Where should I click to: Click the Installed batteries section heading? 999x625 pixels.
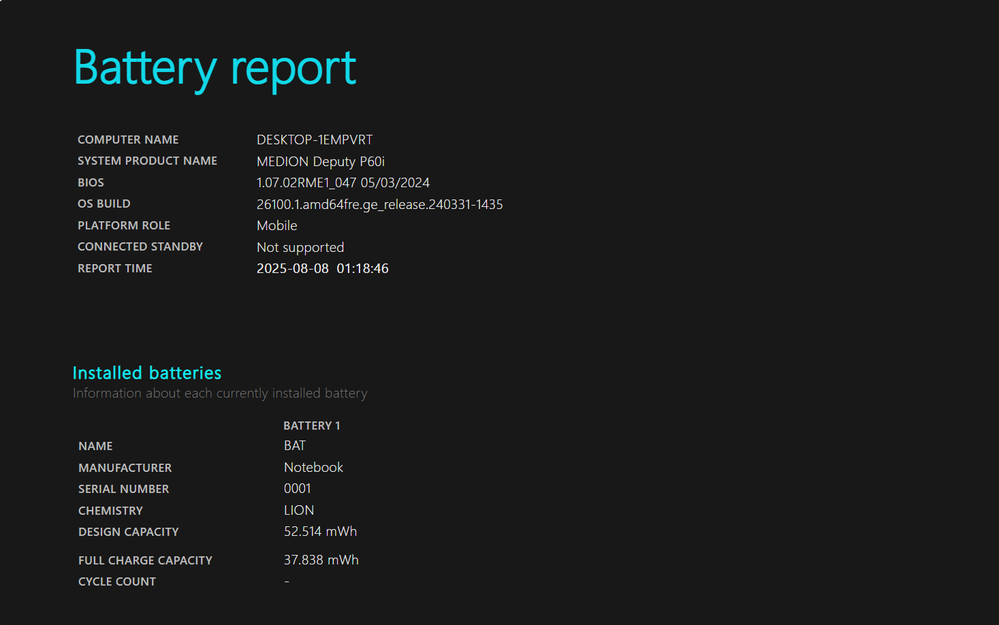pos(147,373)
